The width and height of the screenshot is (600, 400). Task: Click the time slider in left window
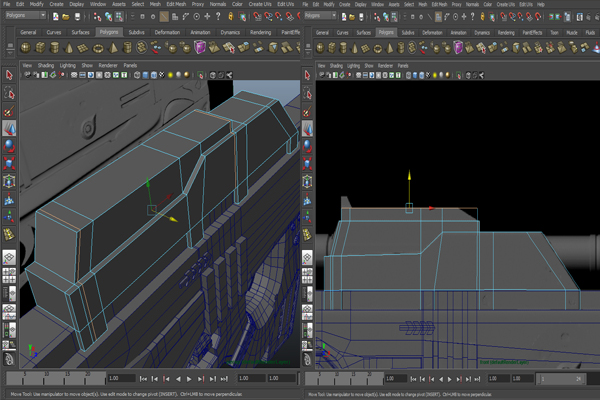[56, 378]
